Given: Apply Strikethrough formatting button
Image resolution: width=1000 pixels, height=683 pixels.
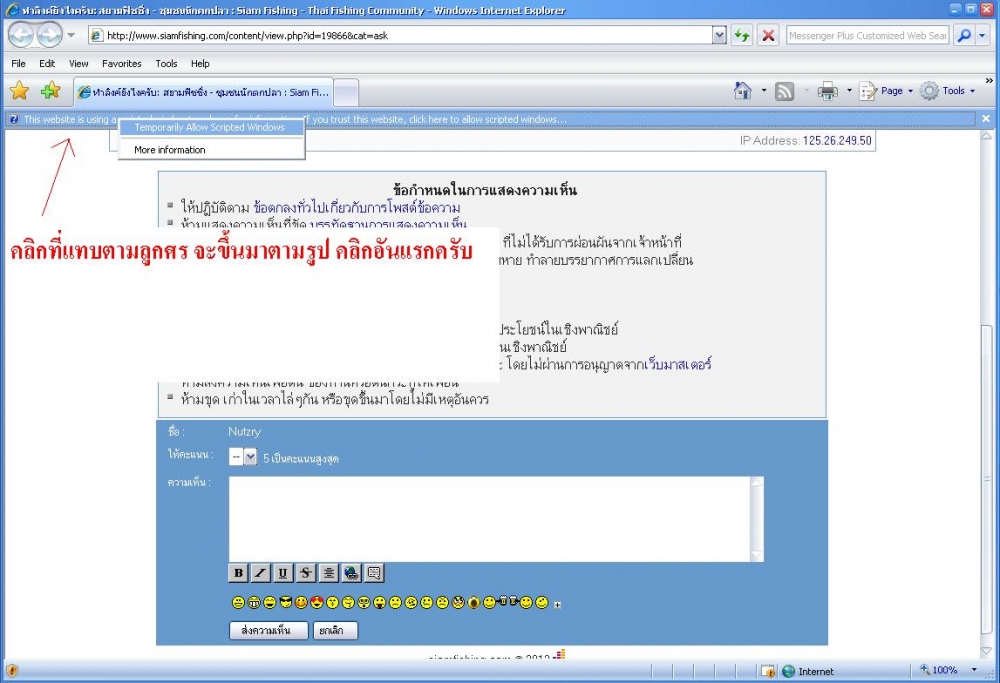Looking at the screenshot, I should [x=306, y=573].
